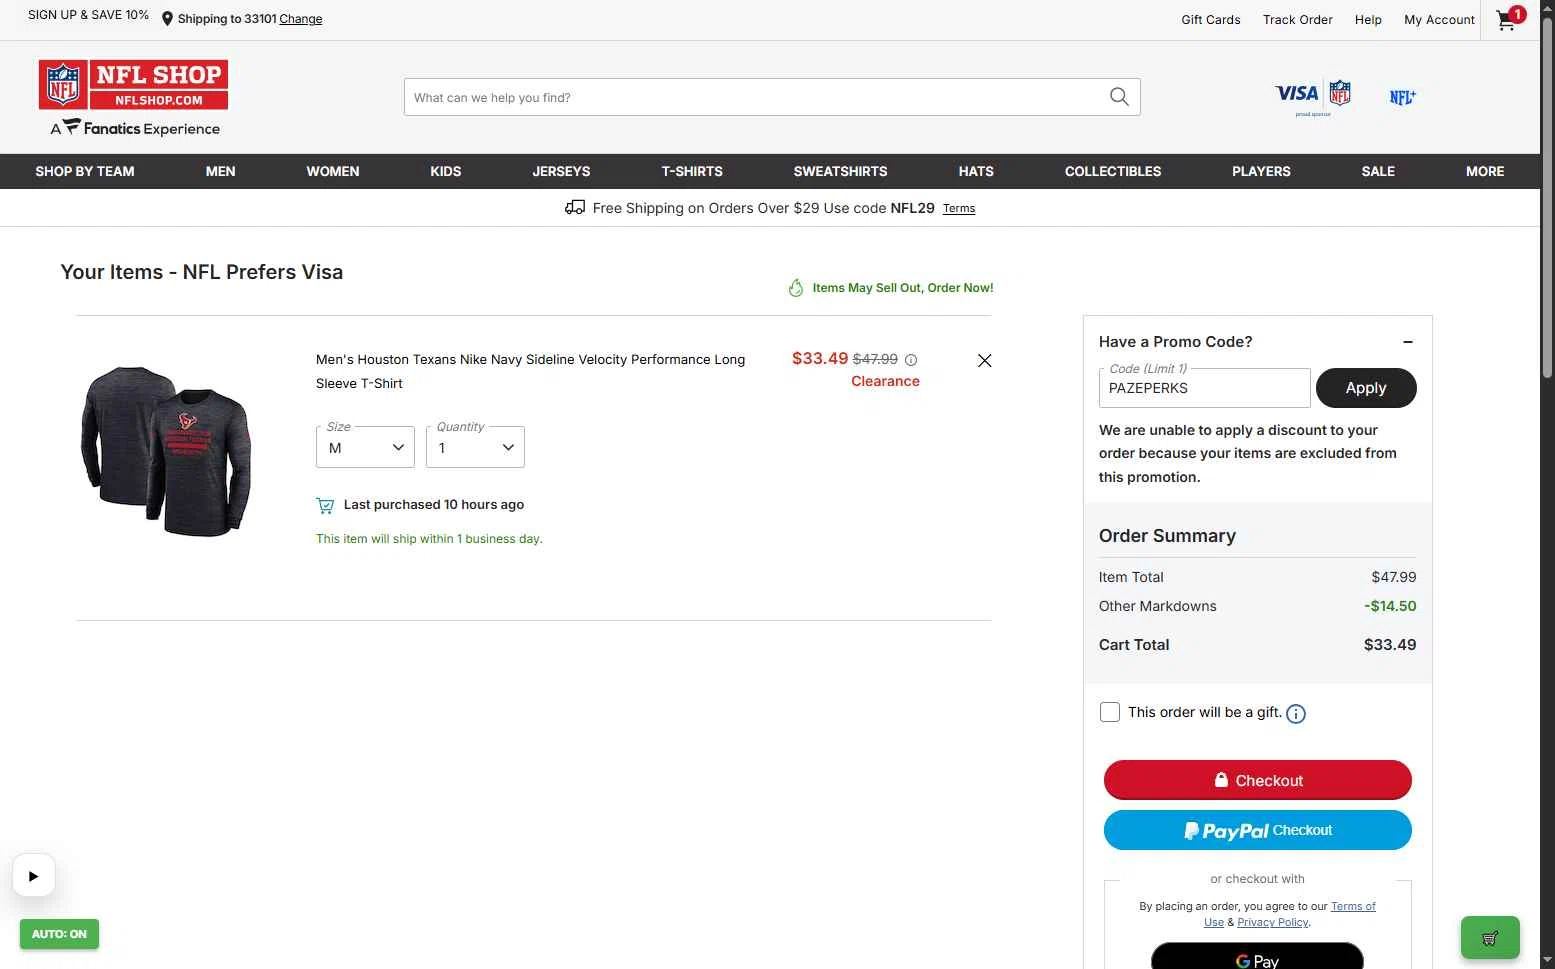Remove the Texans shirt with X icon
The height and width of the screenshot is (969, 1555).
(984, 361)
